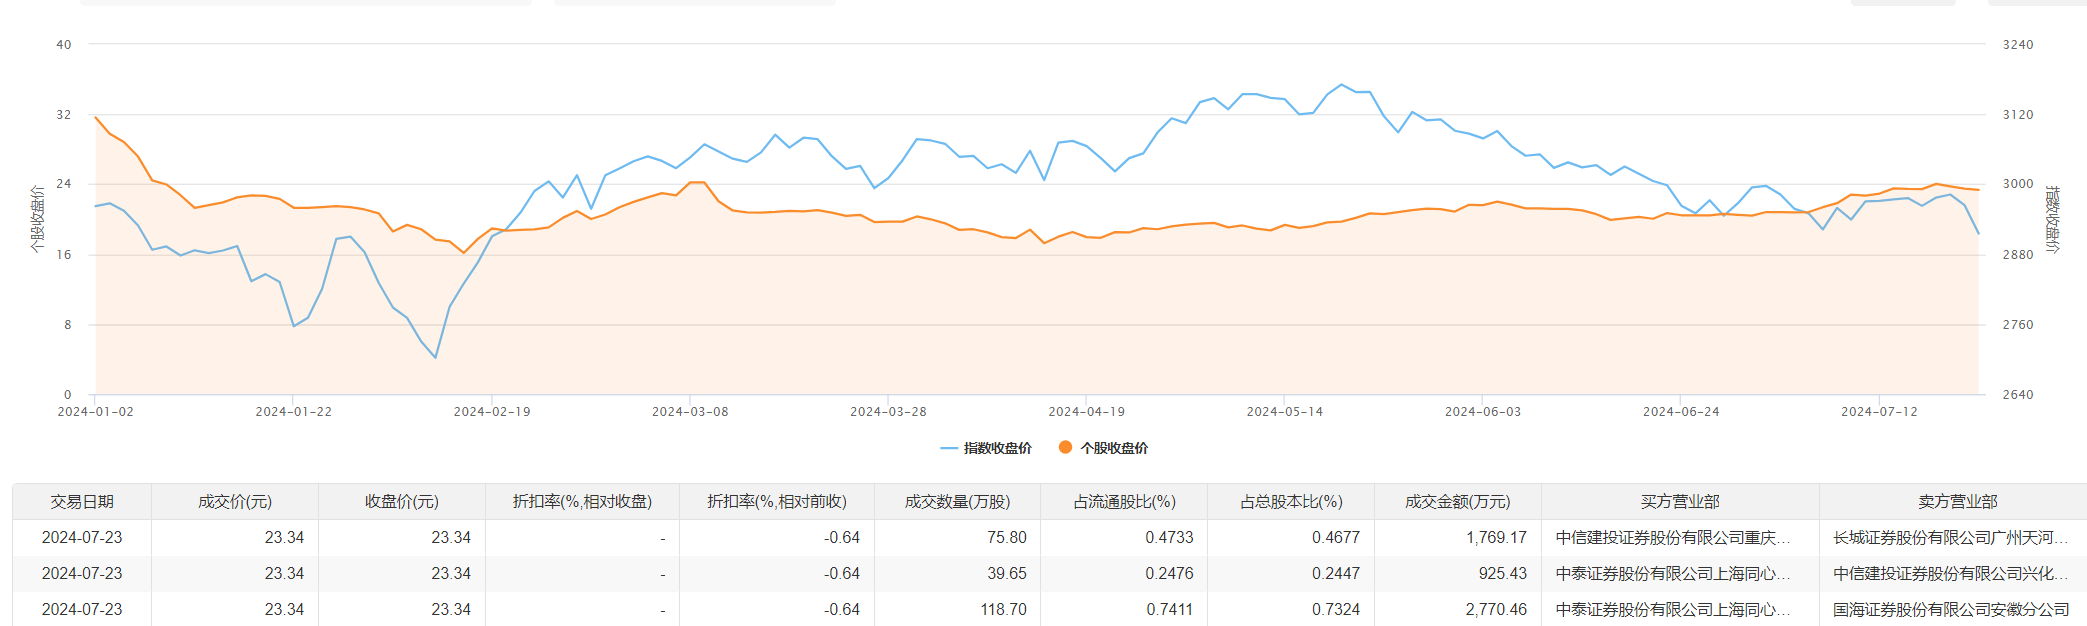2087x626 pixels.
Task: Open the 长城证券 seller branch entry
Action: pos(1949,537)
